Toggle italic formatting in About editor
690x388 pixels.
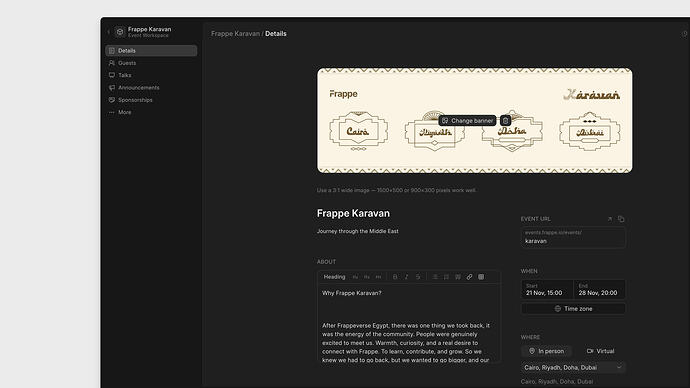coord(406,277)
